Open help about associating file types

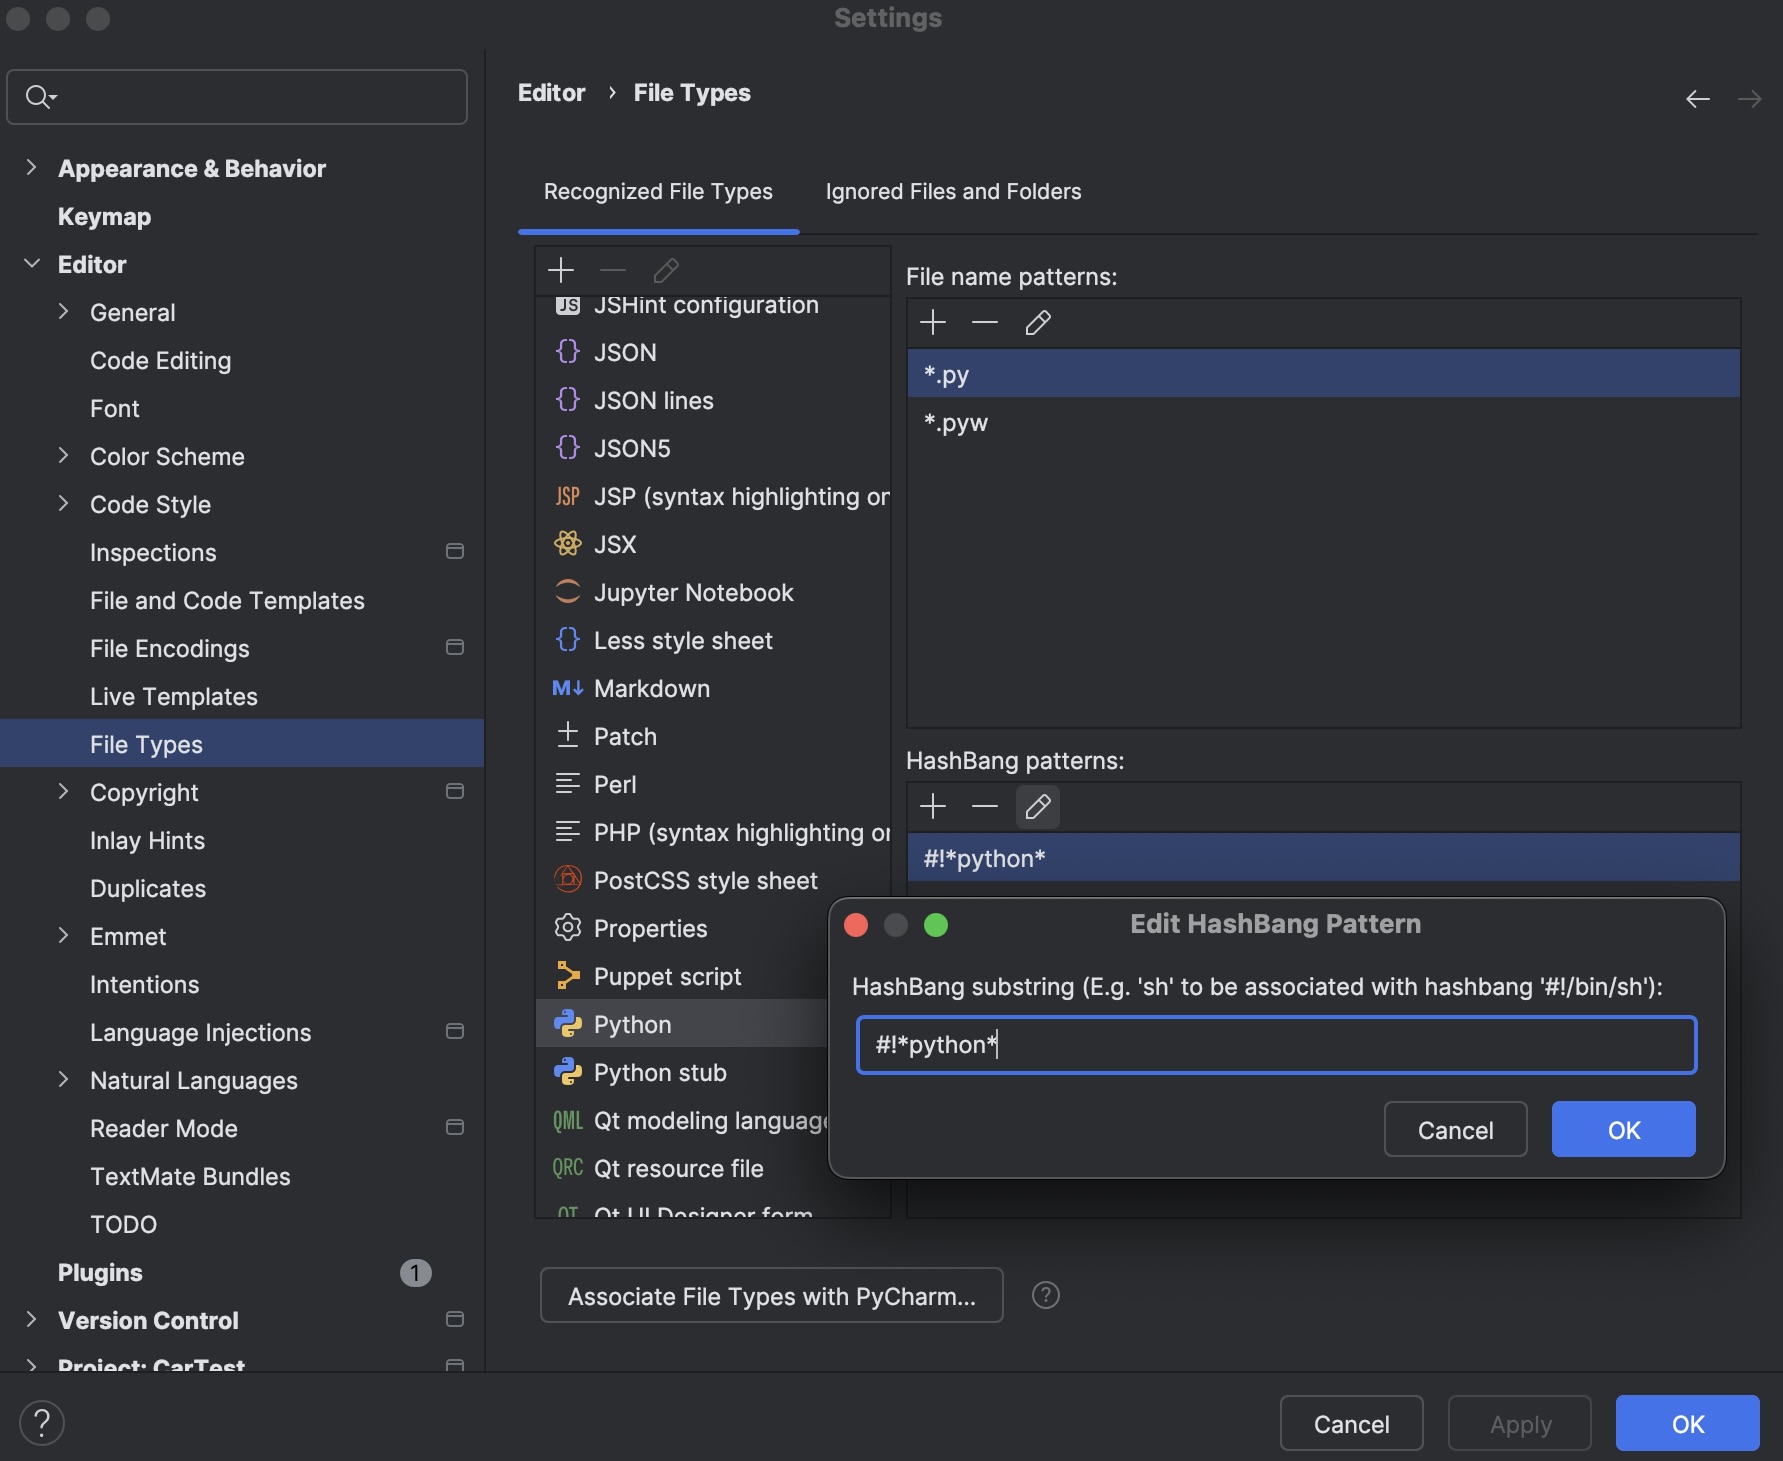1046,1295
